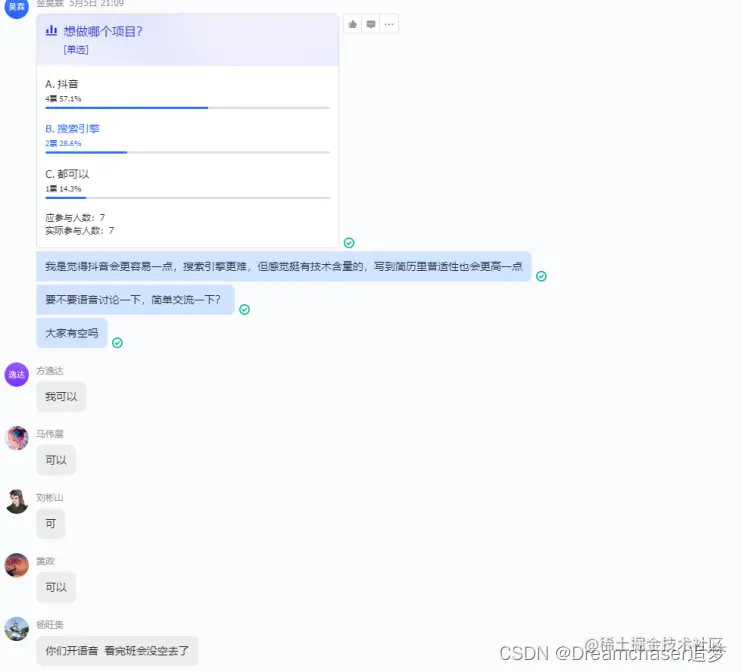Click the sender name 杨旺贵
Image resolution: width=742 pixels, height=672 pixels.
[50, 625]
